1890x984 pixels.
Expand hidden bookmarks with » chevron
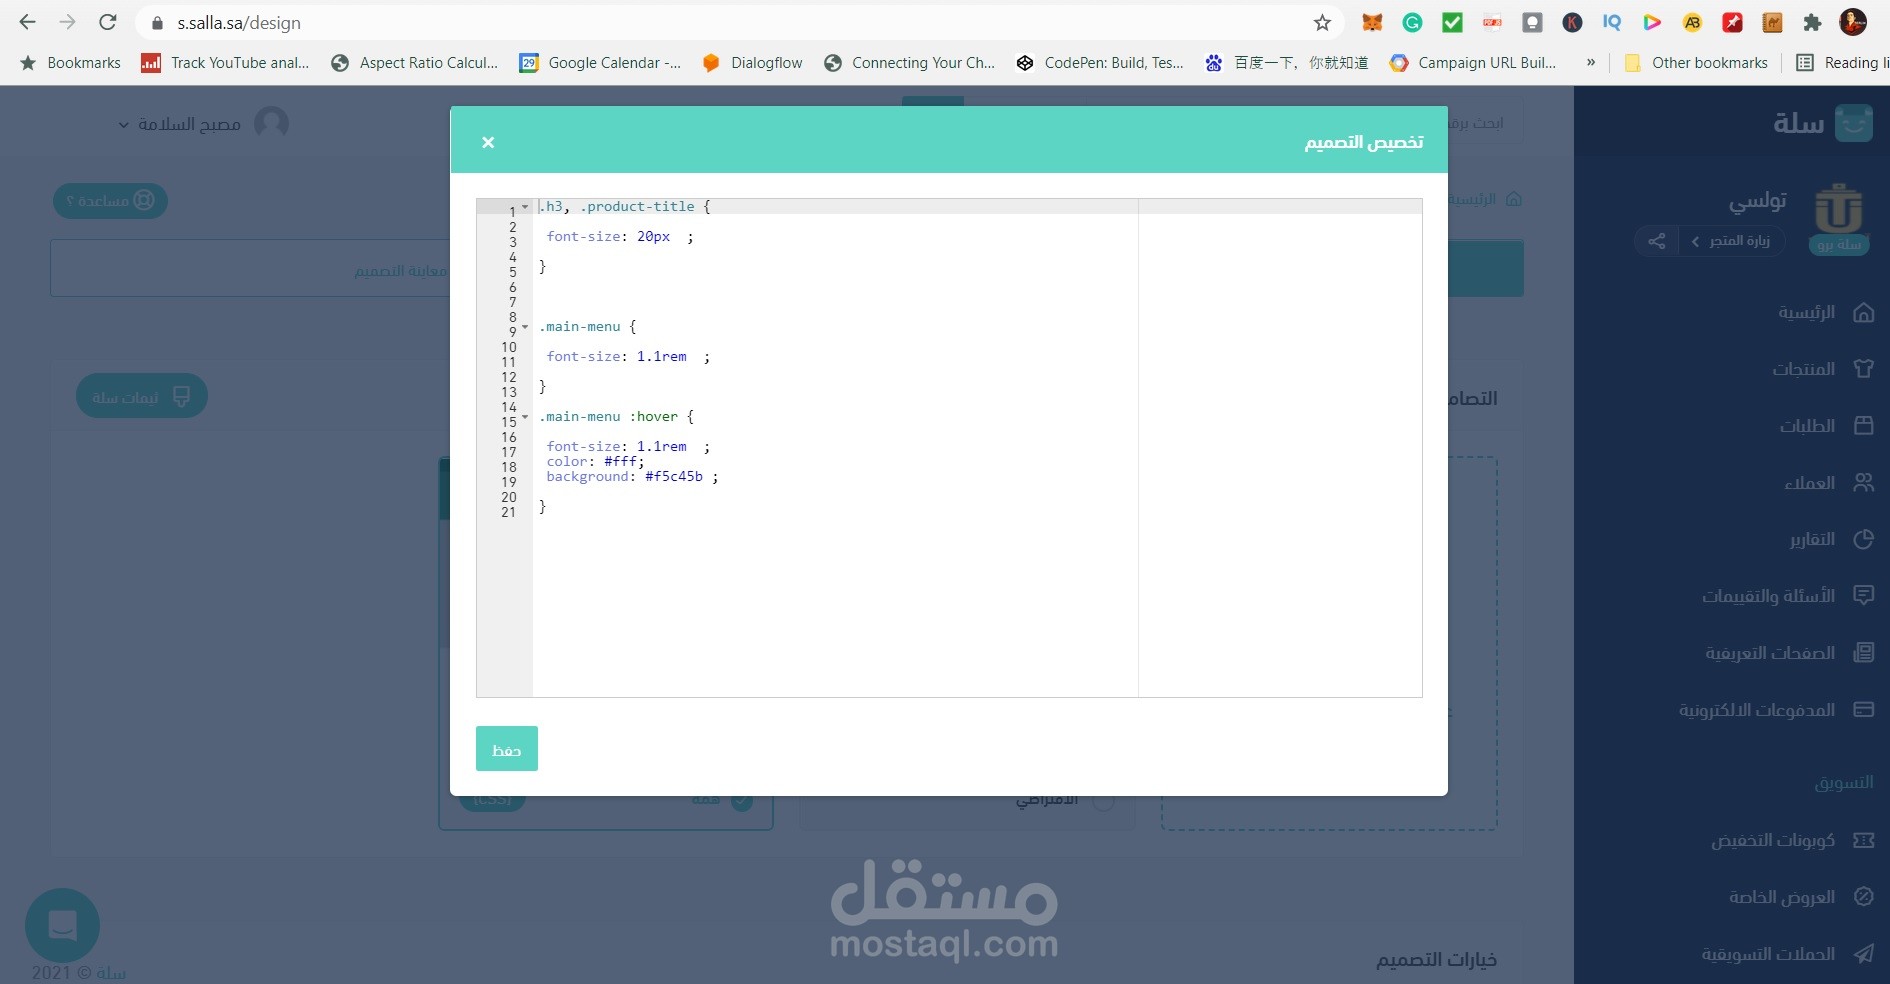pyautogui.click(x=1590, y=62)
